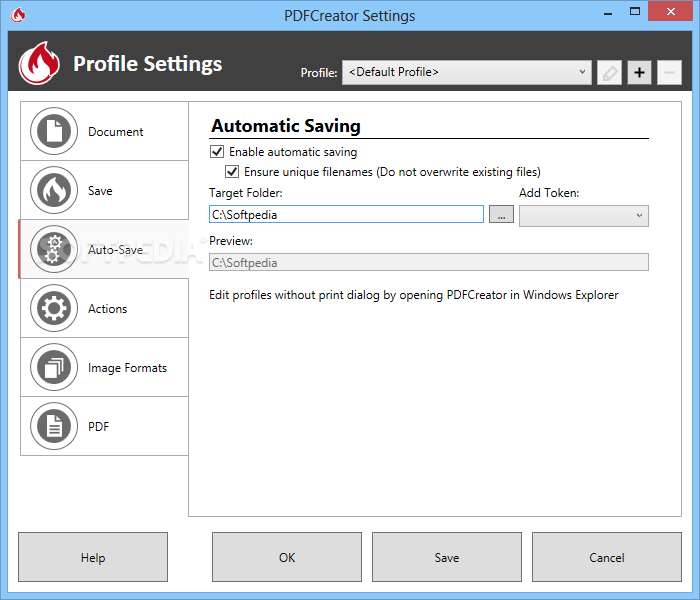Click the Automatic Saving heading
The image size is (700, 600).
click(286, 125)
